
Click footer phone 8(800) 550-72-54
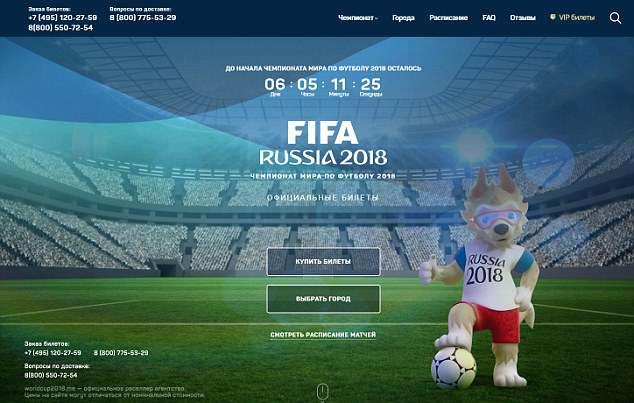pyautogui.click(x=51, y=375)
